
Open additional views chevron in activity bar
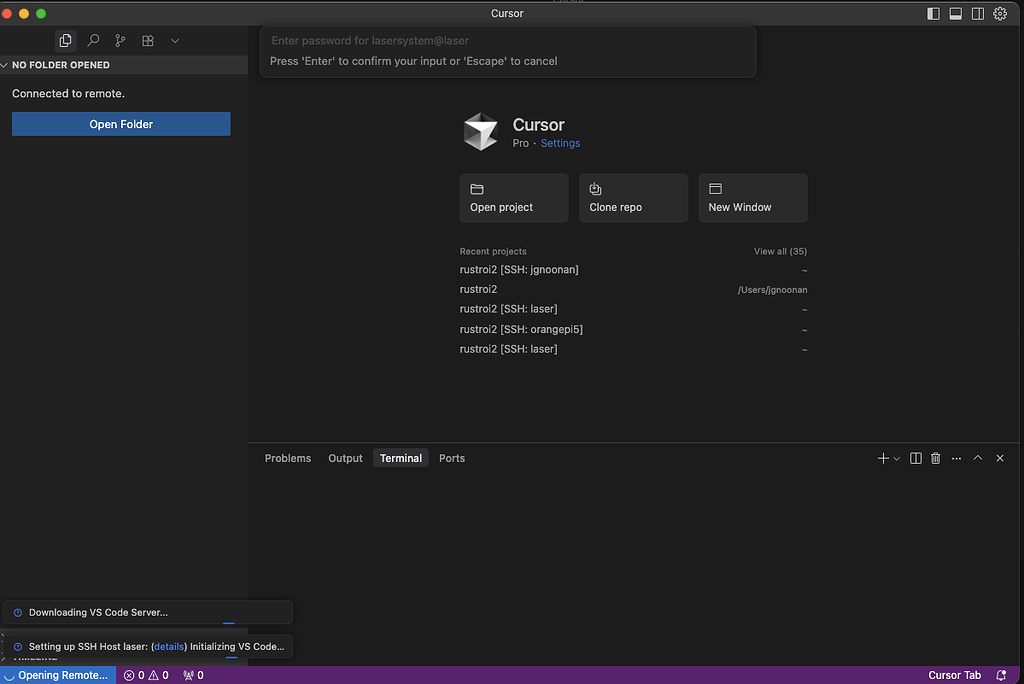click(175, 40)
